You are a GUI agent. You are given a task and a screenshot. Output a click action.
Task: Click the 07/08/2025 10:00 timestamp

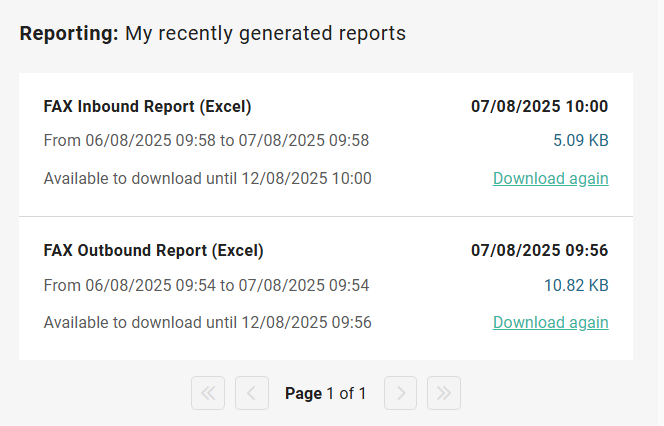click(539, 107)
